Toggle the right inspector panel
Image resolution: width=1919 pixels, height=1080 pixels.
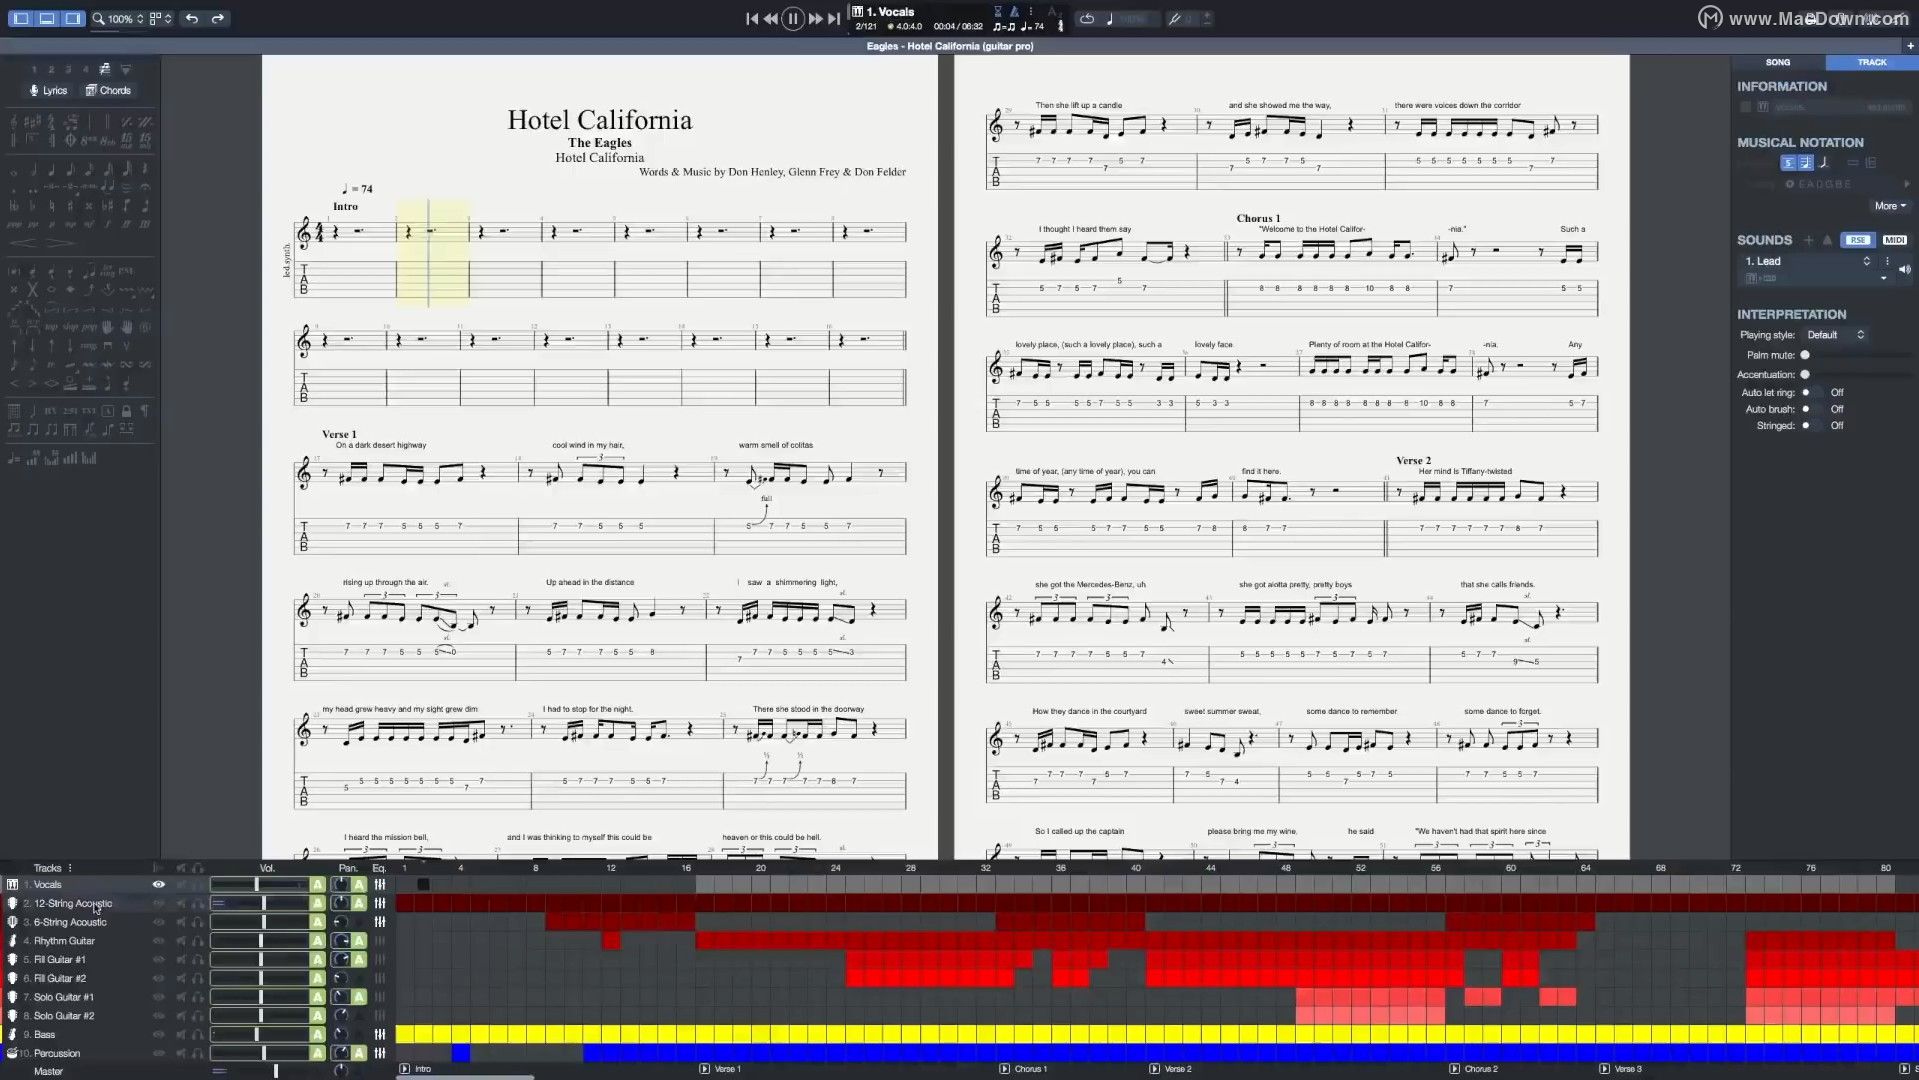tap(73, 18)
